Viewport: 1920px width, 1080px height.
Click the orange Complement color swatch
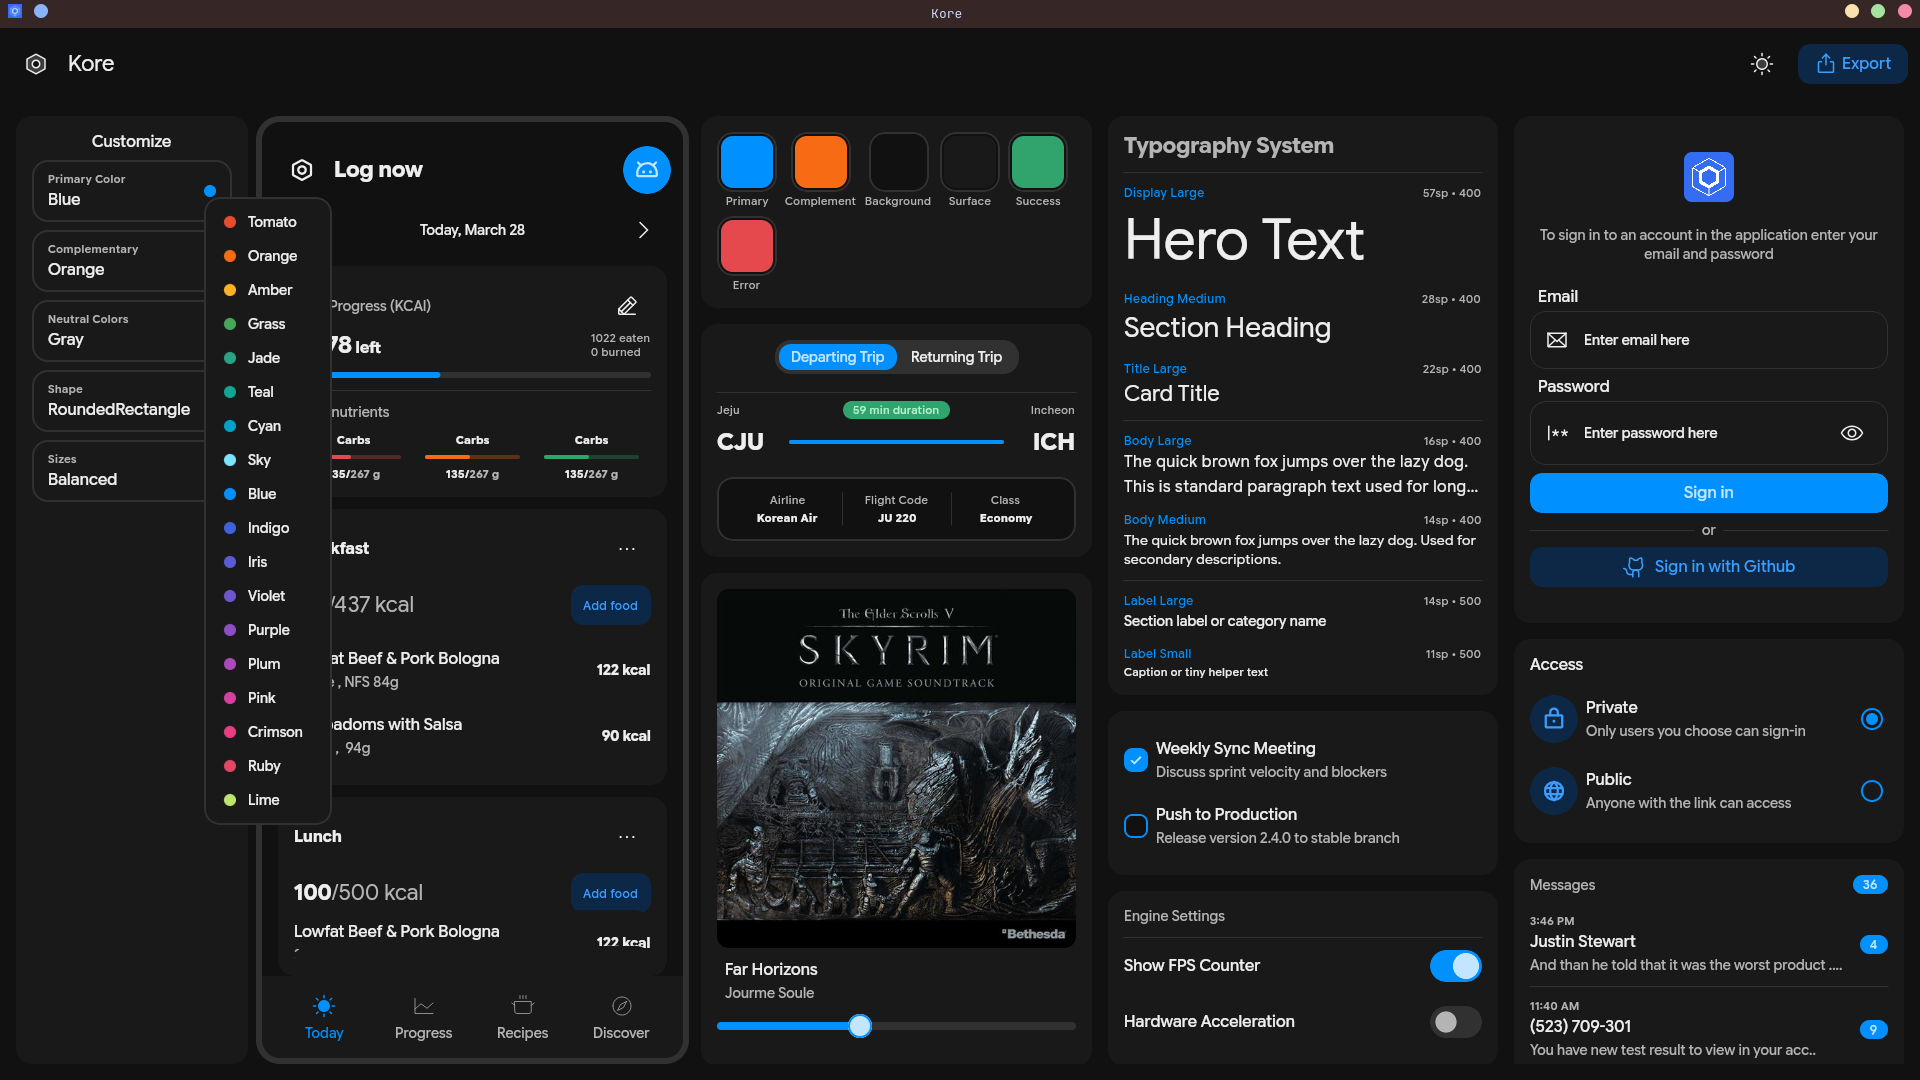tap(820, 162)
